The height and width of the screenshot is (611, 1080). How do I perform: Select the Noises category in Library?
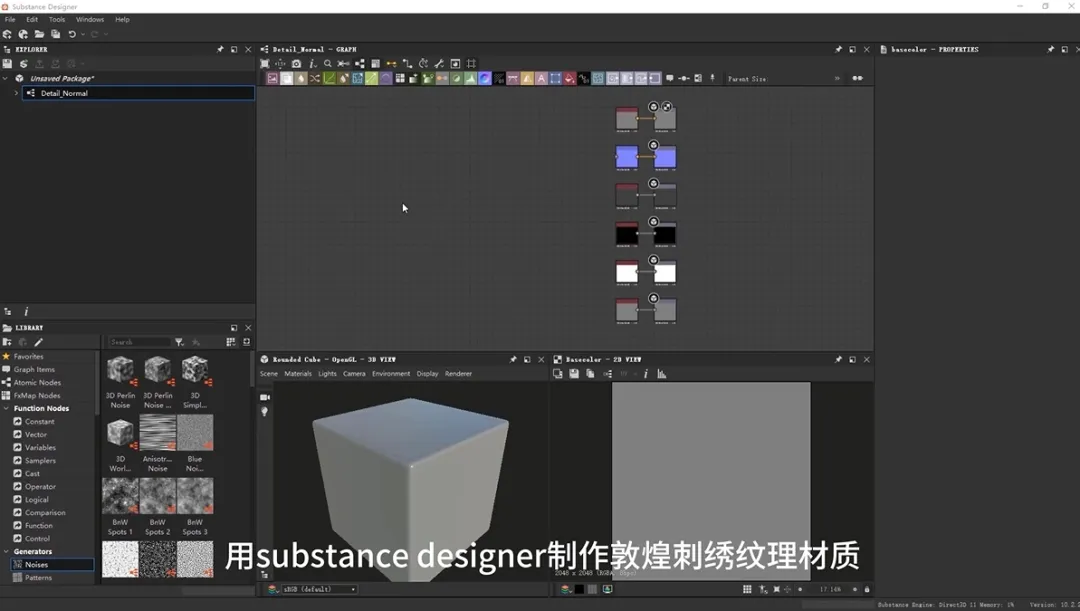pyautogui.click(x=52, y=565)
